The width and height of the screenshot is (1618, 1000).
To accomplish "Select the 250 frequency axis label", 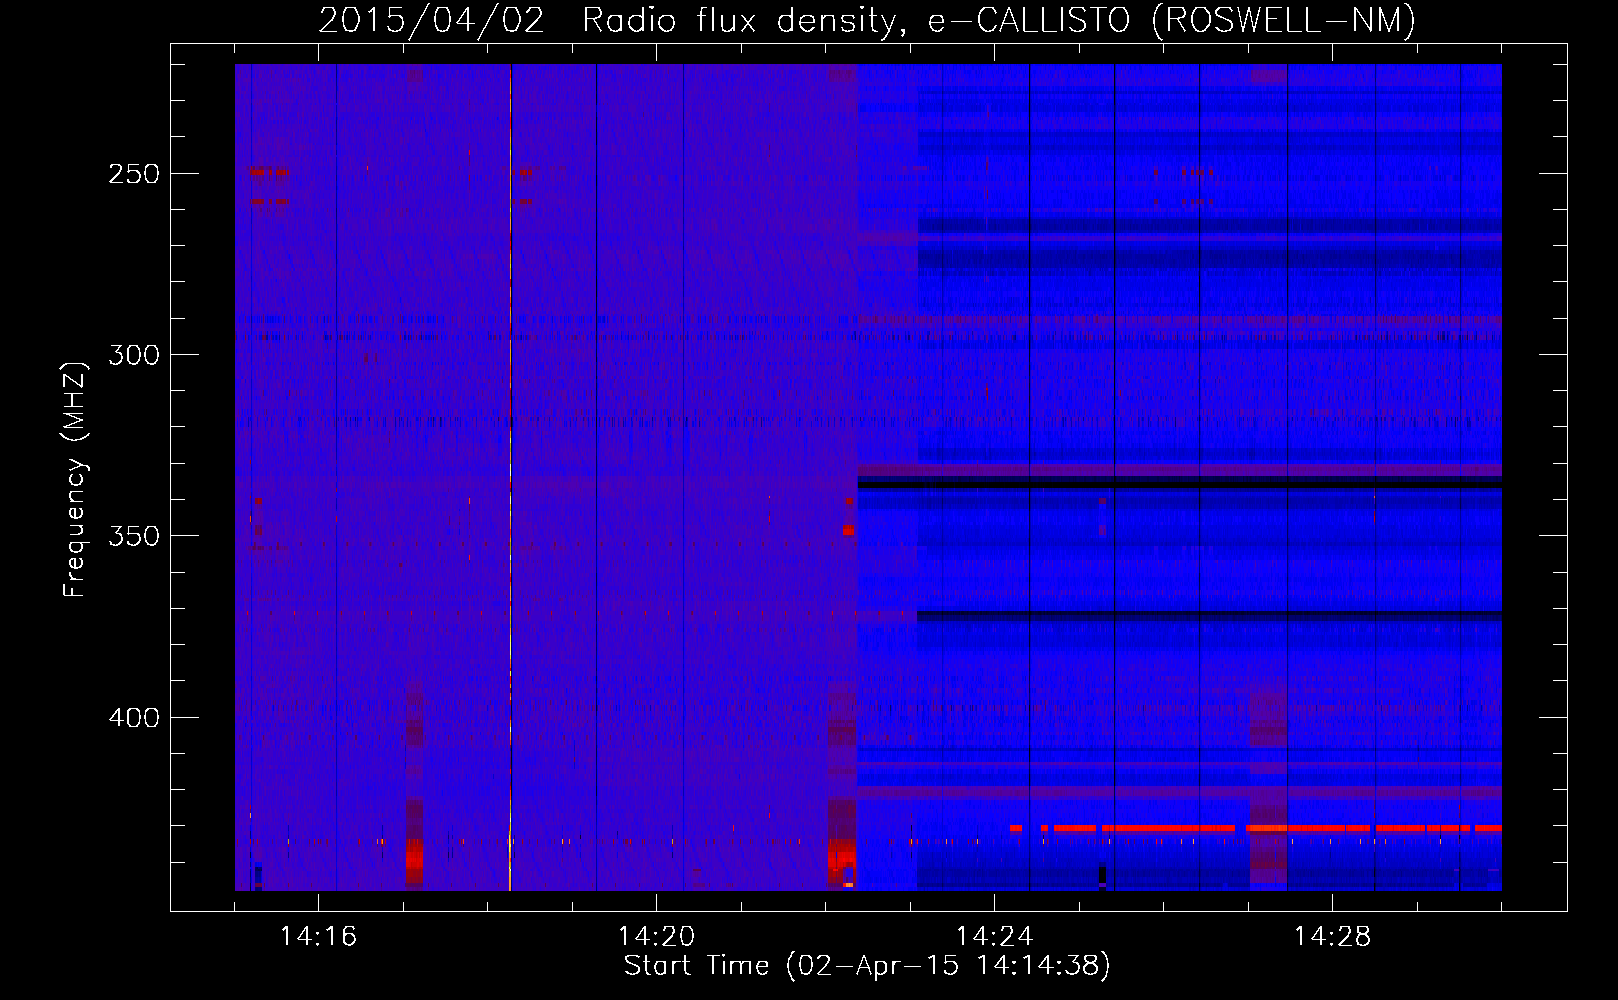I will point(134,174).
